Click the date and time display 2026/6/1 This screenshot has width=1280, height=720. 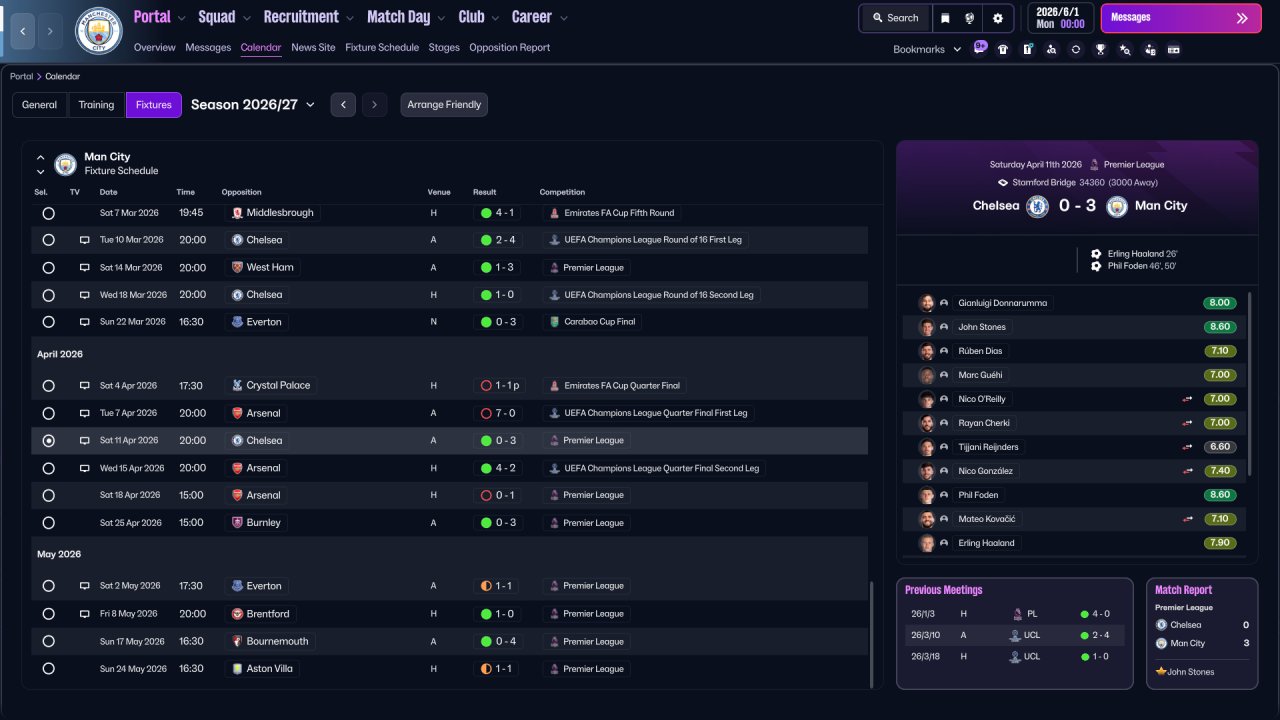(1060, 18)
